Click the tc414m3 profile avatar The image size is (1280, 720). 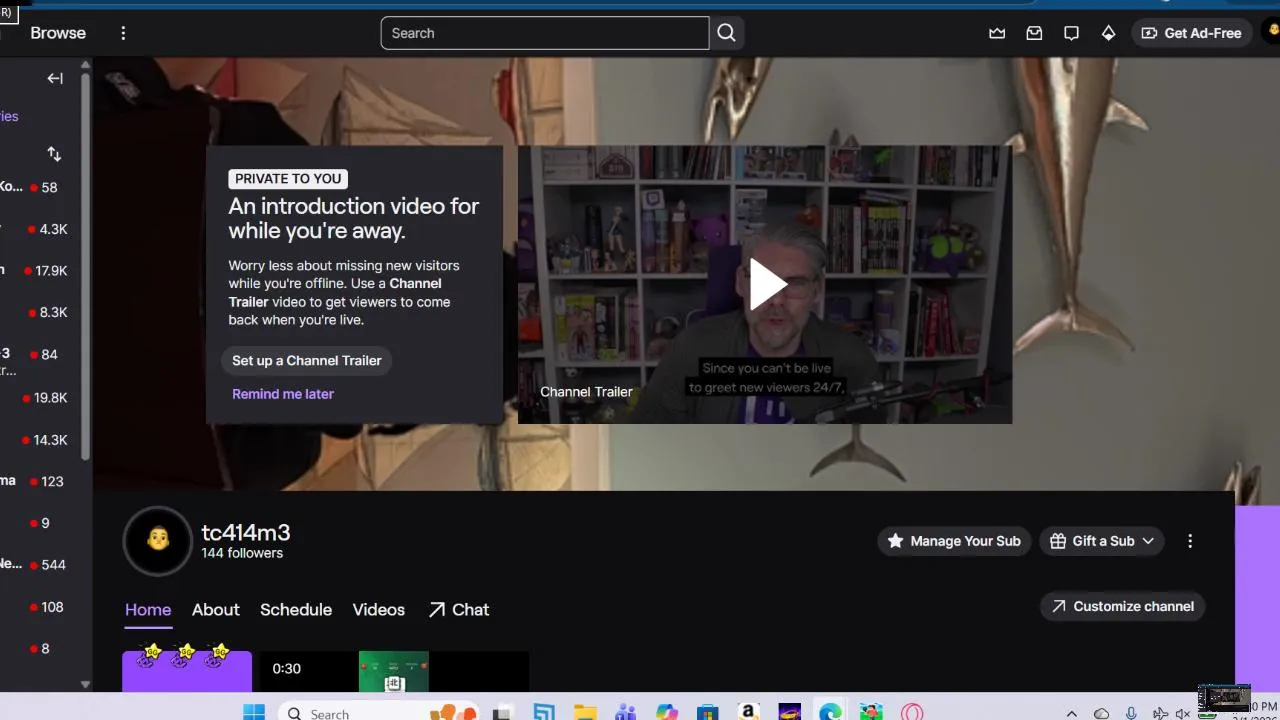[x=157, y=541]
